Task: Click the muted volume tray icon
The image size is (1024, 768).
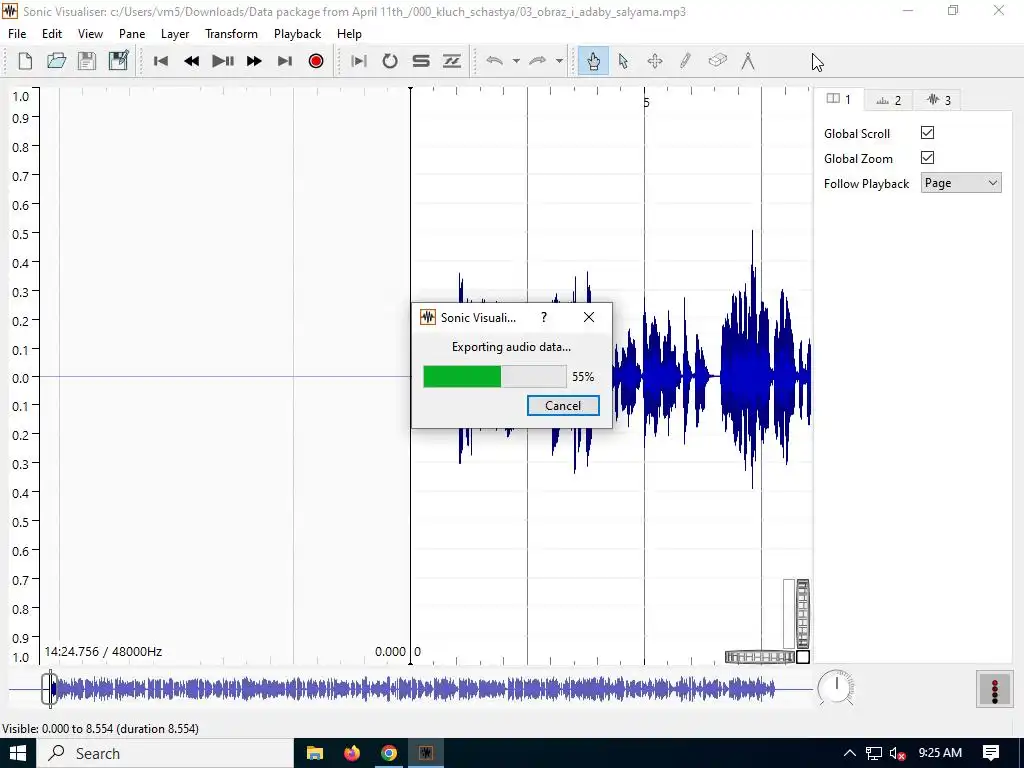Action: [898, 754]
